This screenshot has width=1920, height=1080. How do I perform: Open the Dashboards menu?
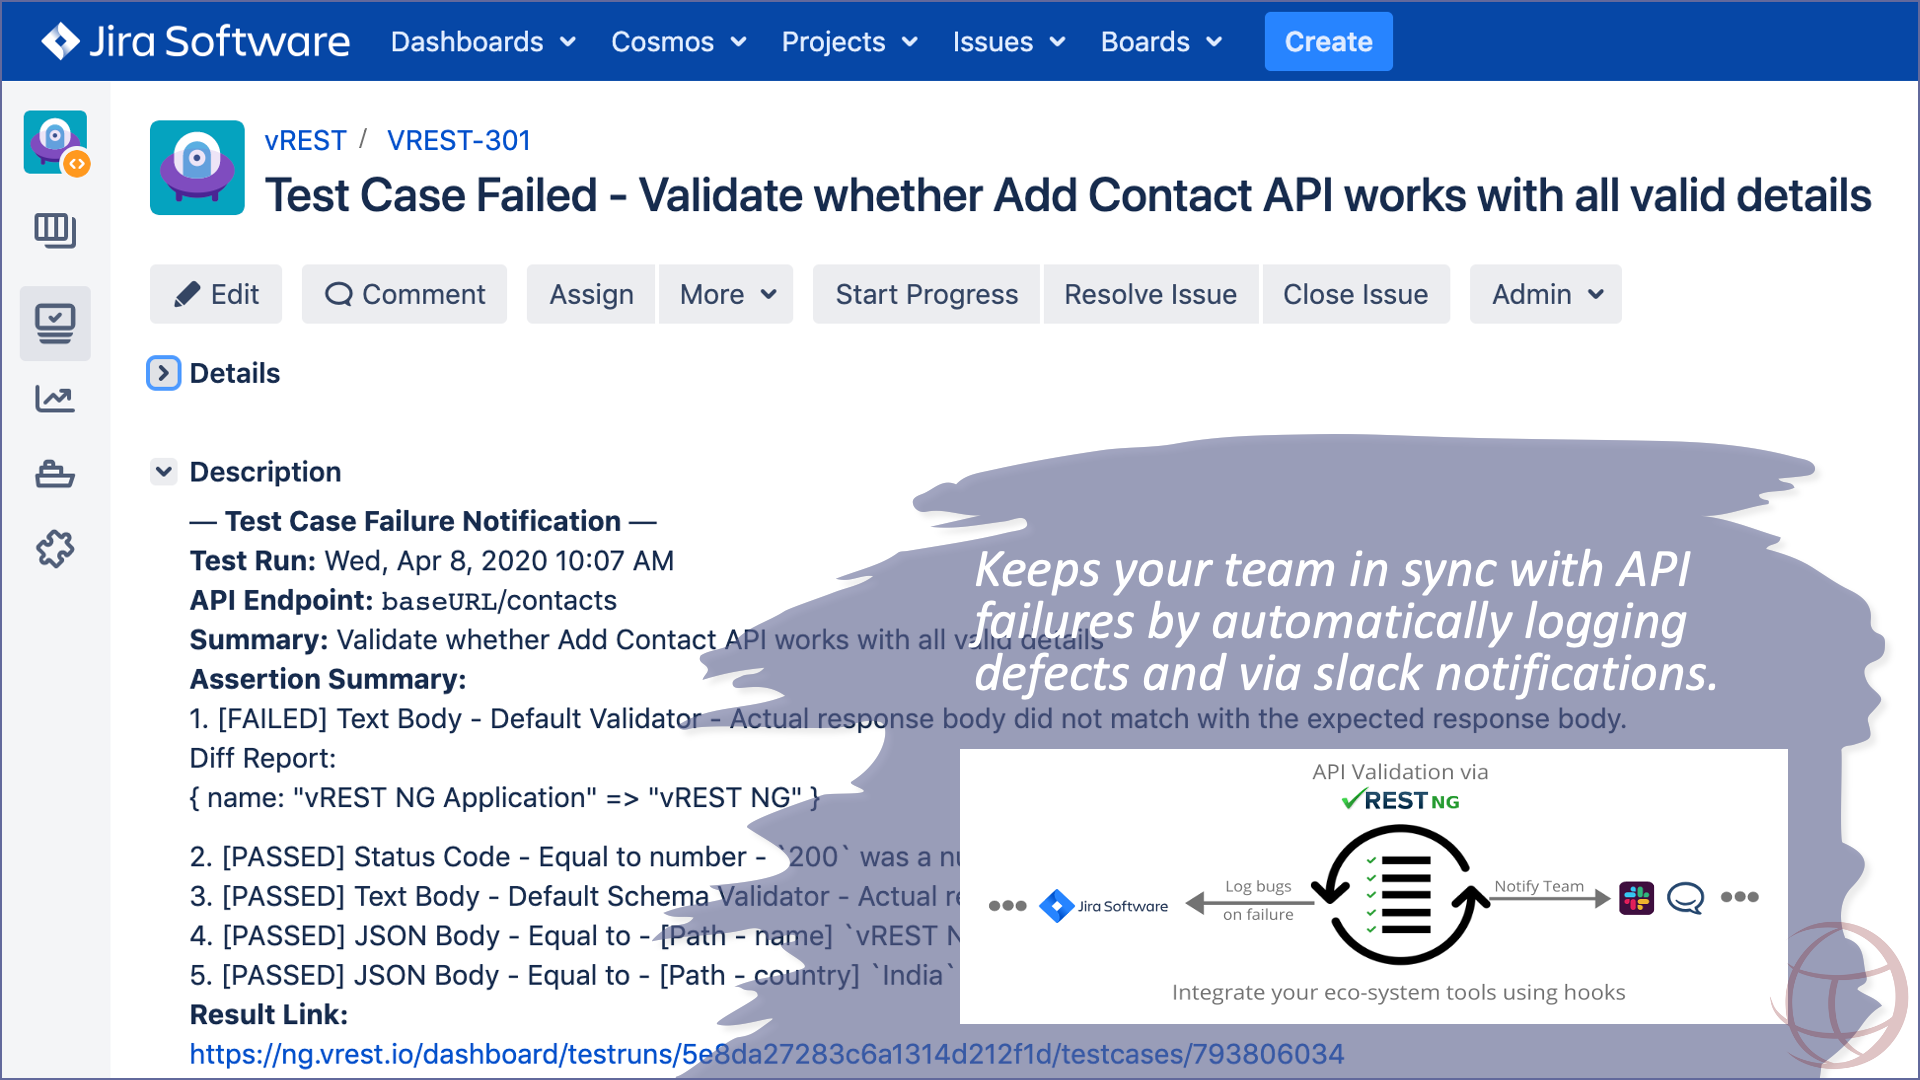483,42
